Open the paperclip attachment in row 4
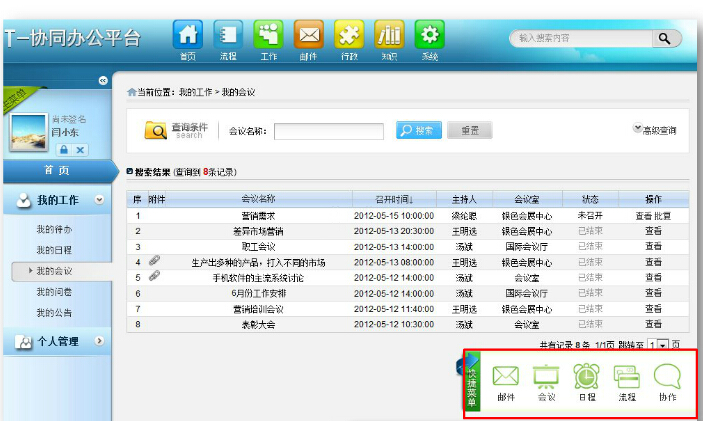The image size is (703, 421). pos(154,260)
